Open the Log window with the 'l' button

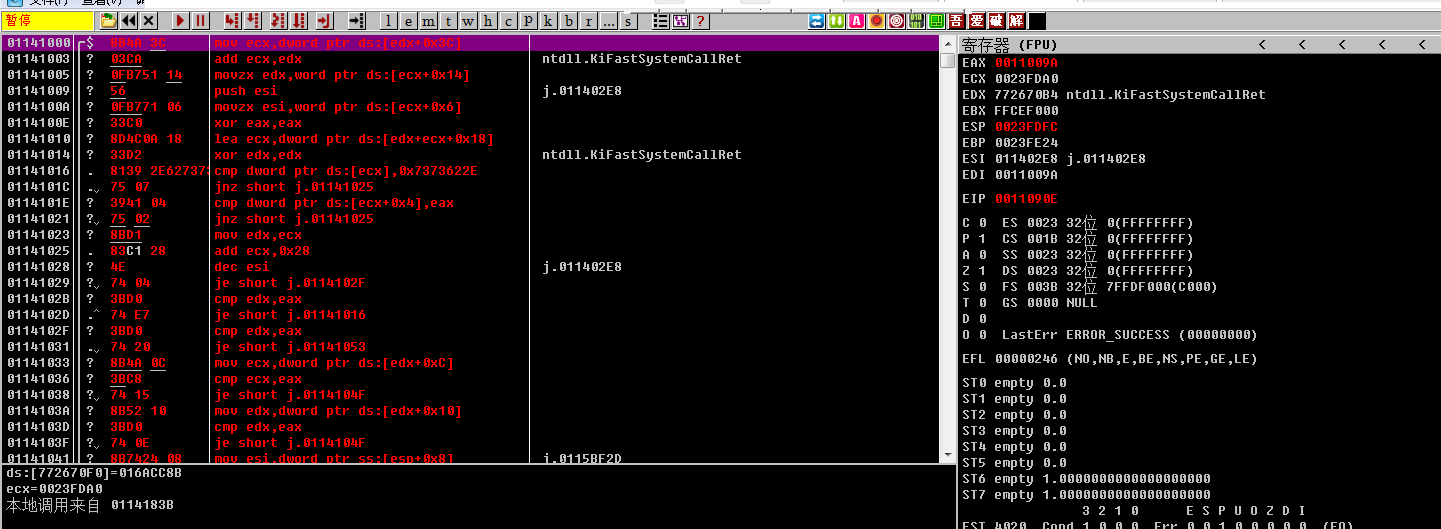point(388,21)
